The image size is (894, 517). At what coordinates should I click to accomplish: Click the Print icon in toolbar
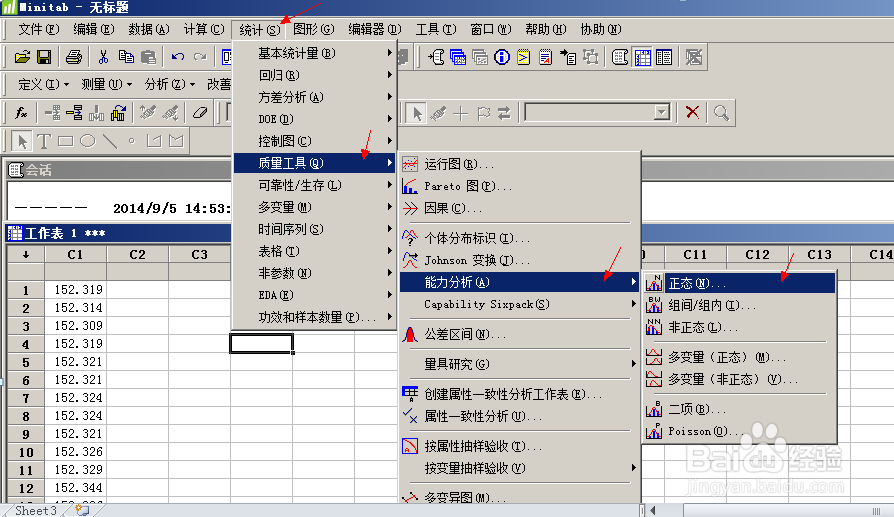pyautogui.click(x=74, y=57)
